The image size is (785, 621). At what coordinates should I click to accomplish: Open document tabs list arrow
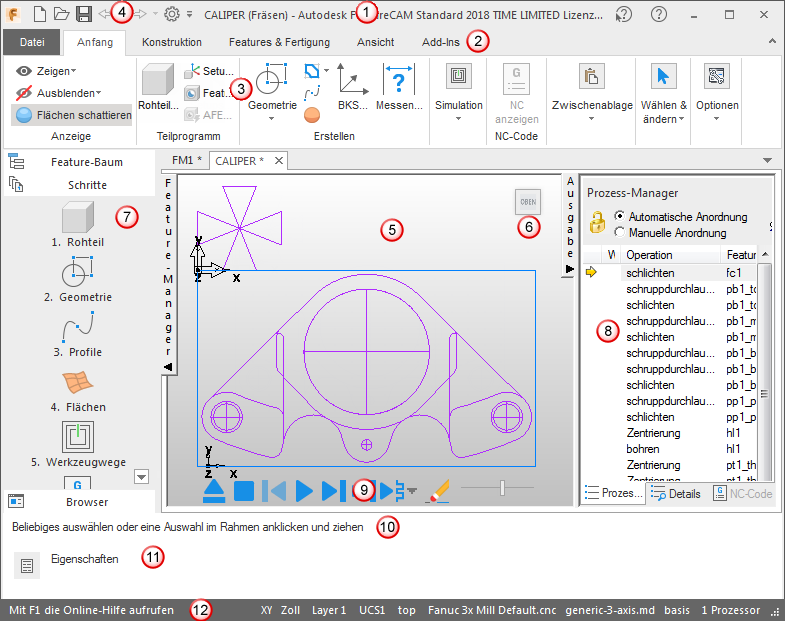(767, 160)
